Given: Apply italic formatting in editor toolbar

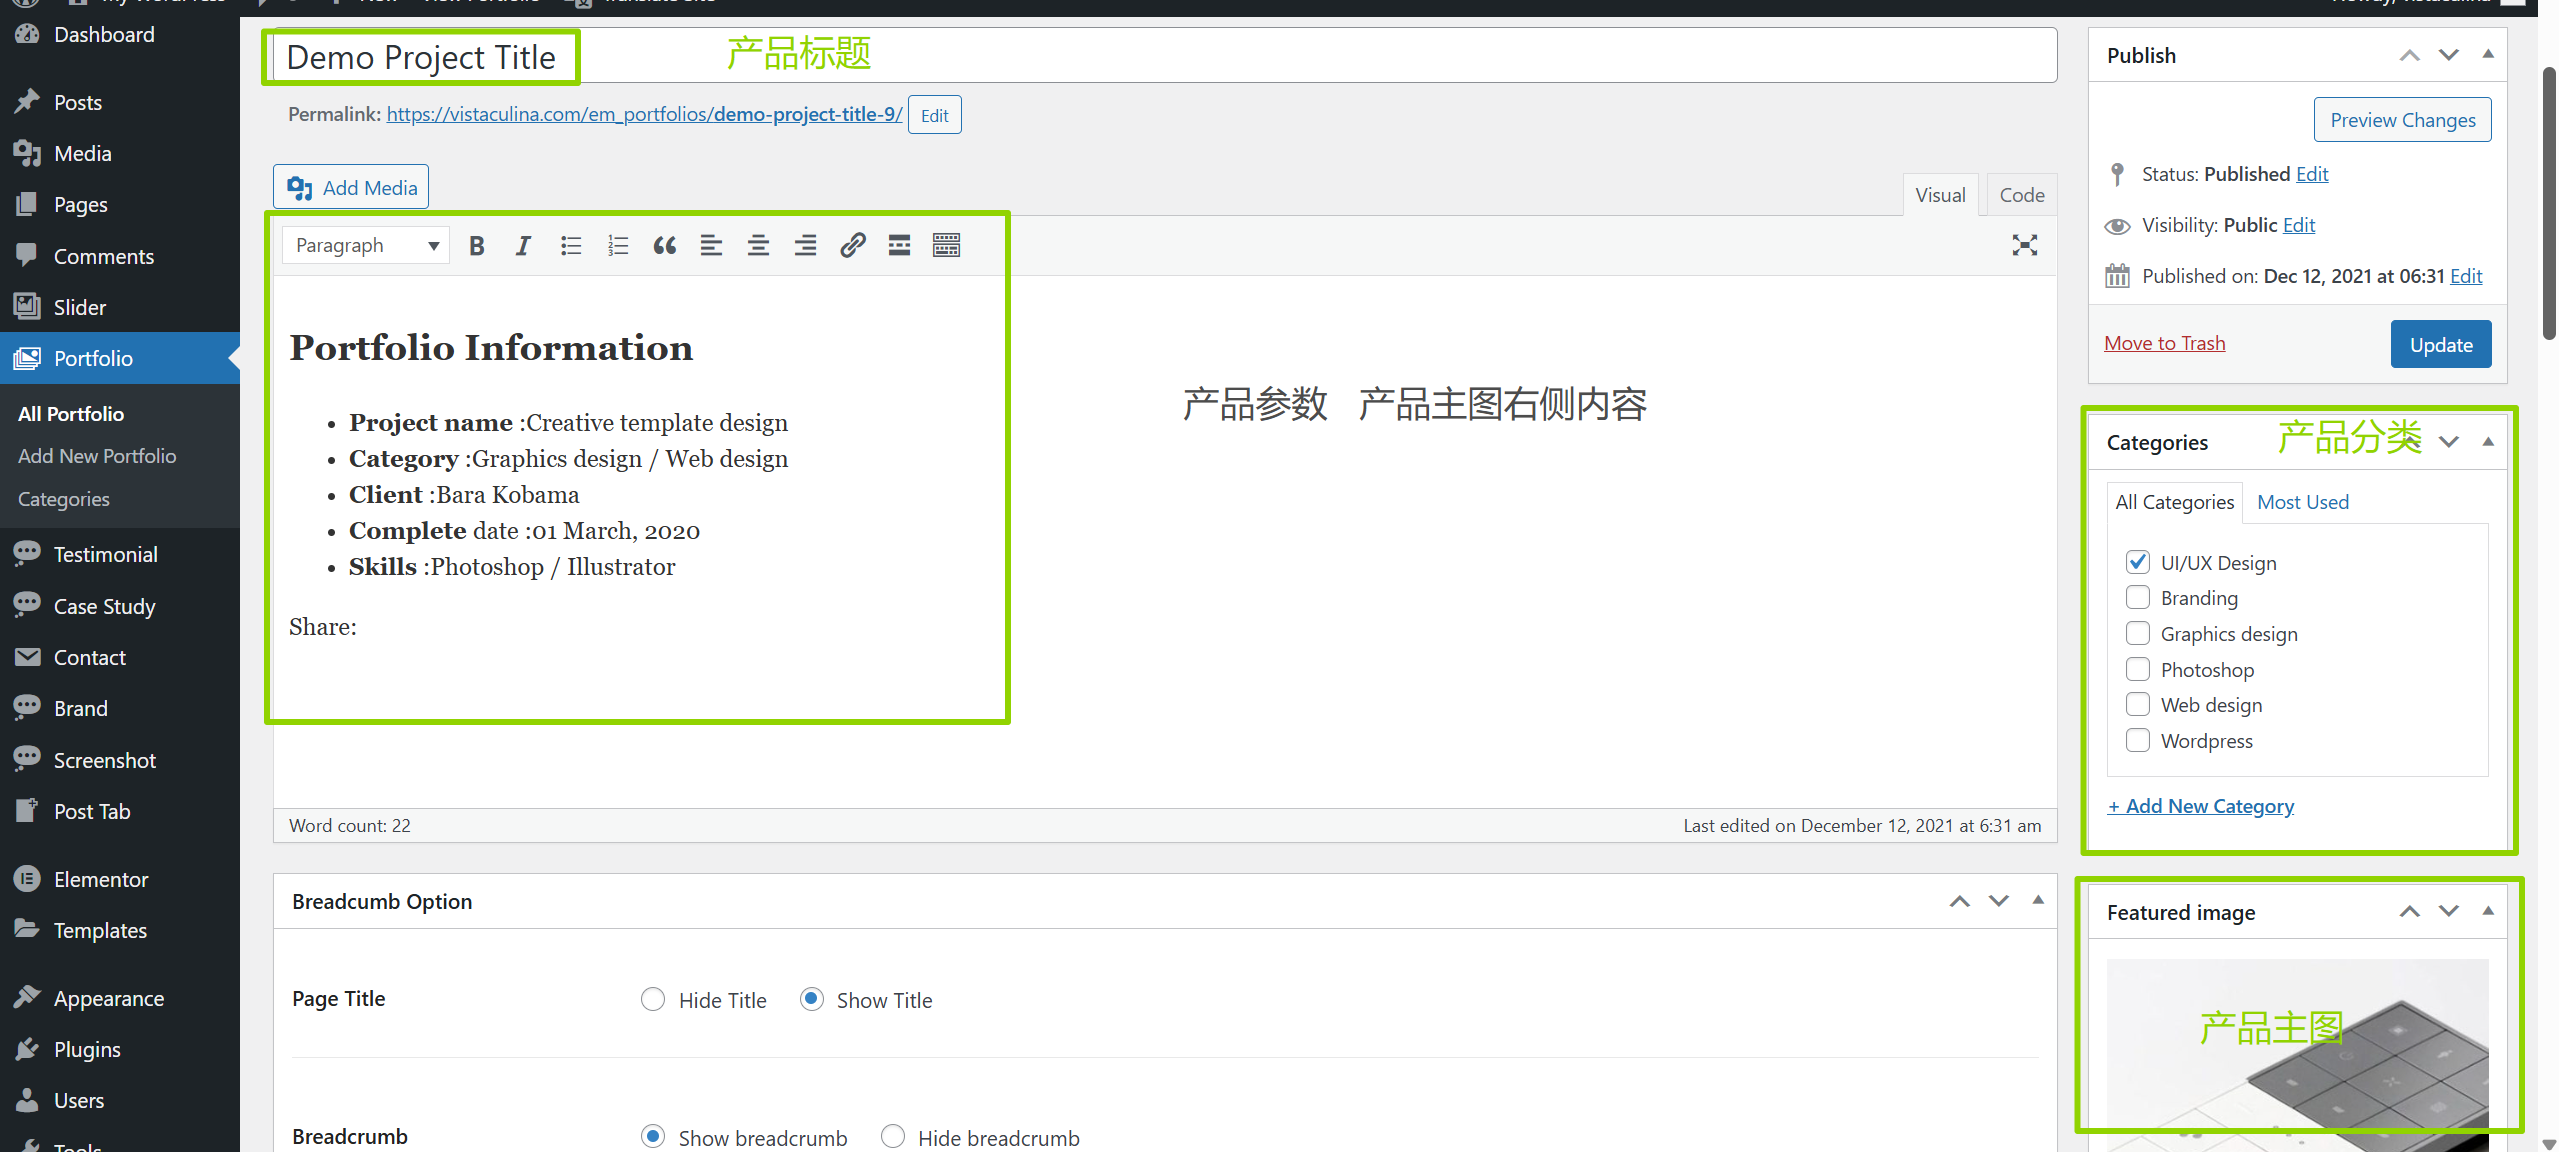Looking at the screenshot, I should [x=523, y=245].
